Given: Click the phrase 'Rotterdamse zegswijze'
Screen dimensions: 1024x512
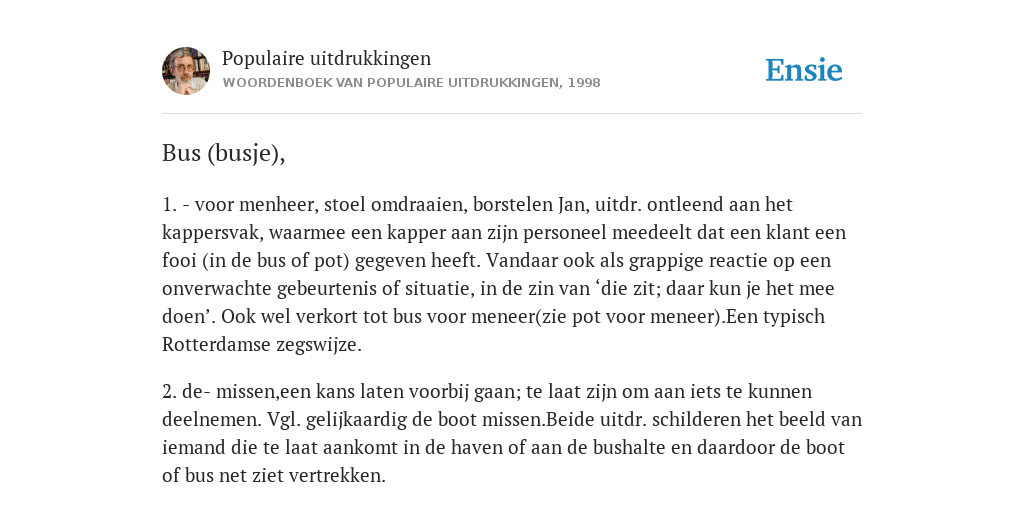Looking at the screenshot, I should click(259, 344).
